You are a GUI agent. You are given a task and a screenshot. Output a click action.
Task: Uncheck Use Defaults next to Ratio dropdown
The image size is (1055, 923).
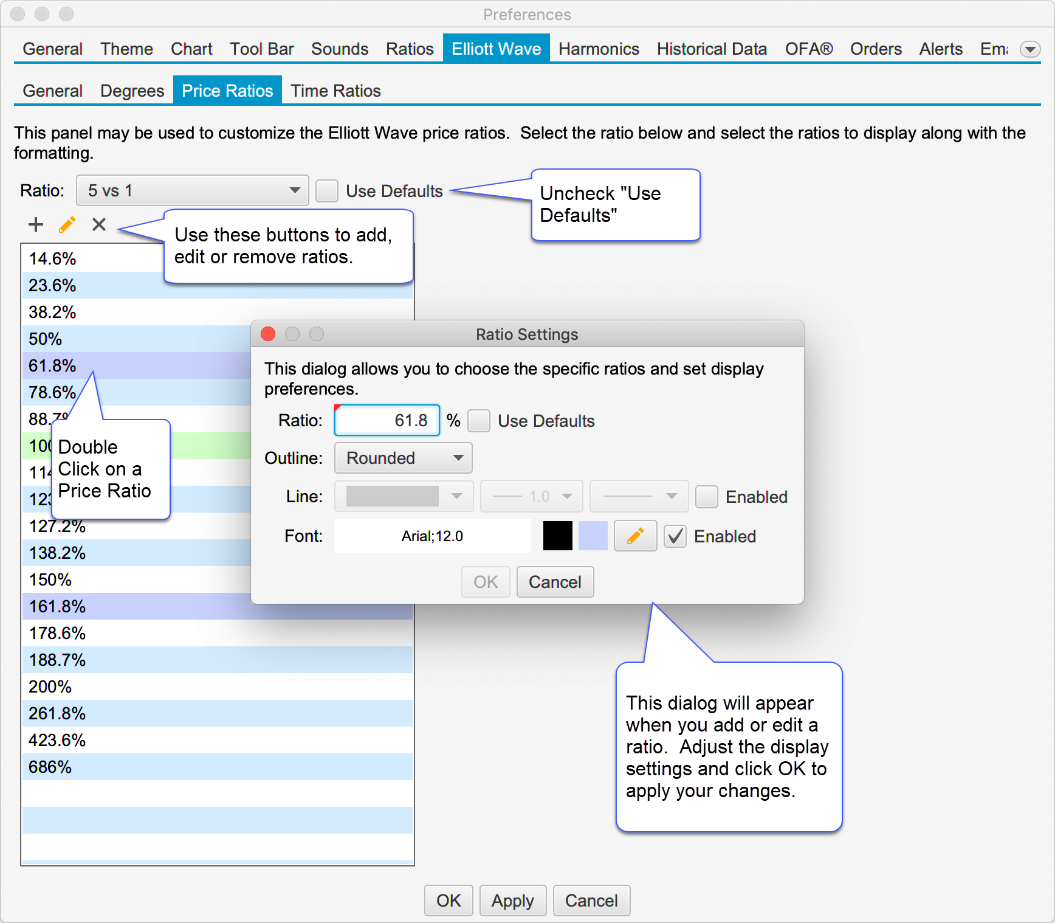click(x=327, y=191)
